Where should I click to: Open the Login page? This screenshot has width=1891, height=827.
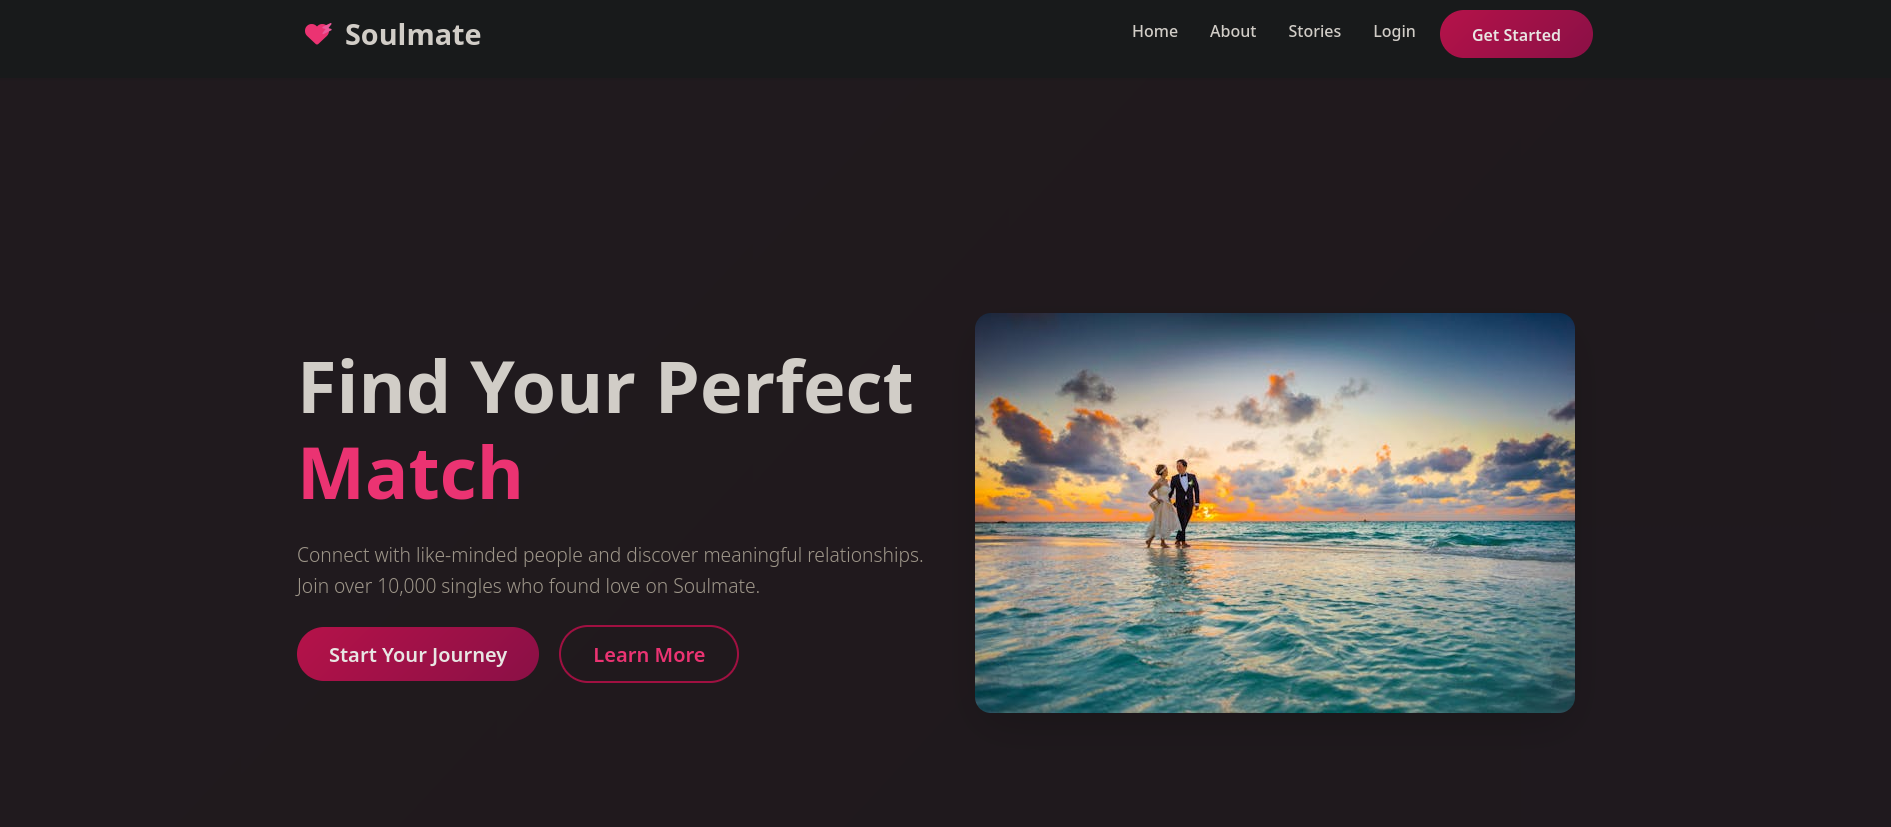pyautogui.click(x=1394, y=32)
